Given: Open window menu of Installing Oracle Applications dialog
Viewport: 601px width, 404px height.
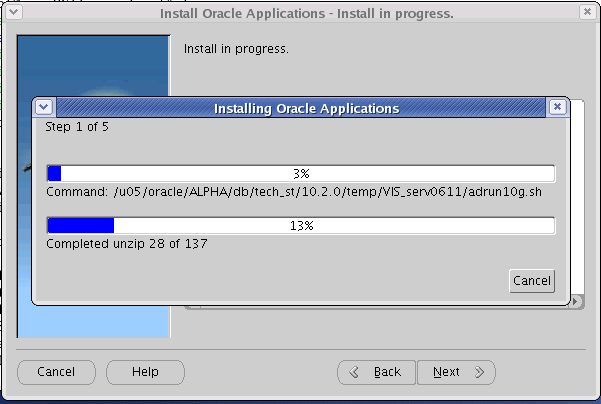Looking at the screenshot, I should pyautogui.click(x=44, y=107).
